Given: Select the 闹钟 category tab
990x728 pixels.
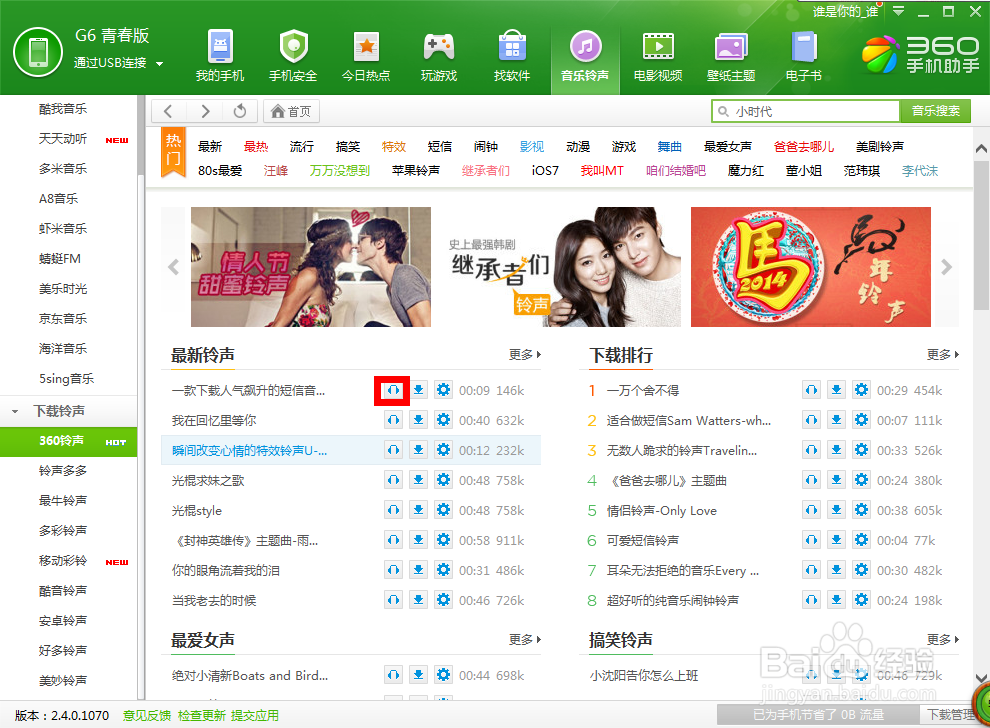Looking at the screenshot, I should (486, 146).
